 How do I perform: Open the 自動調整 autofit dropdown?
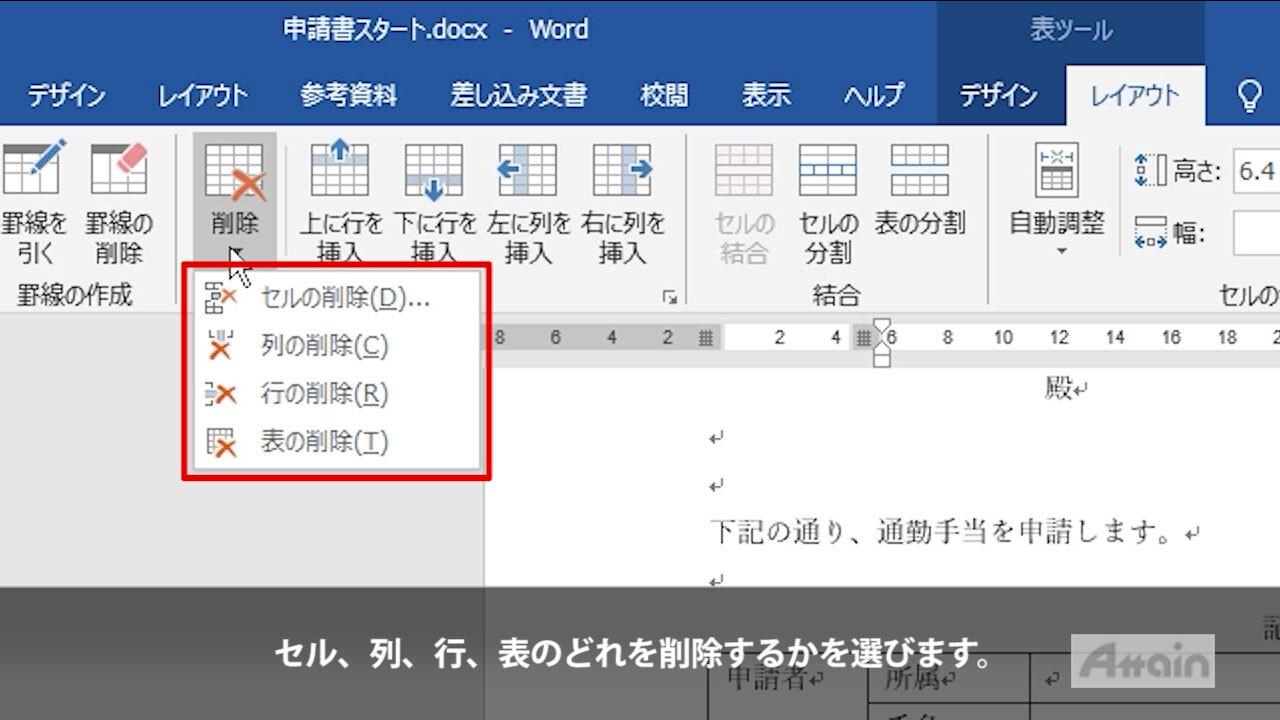coord(1057,200)
